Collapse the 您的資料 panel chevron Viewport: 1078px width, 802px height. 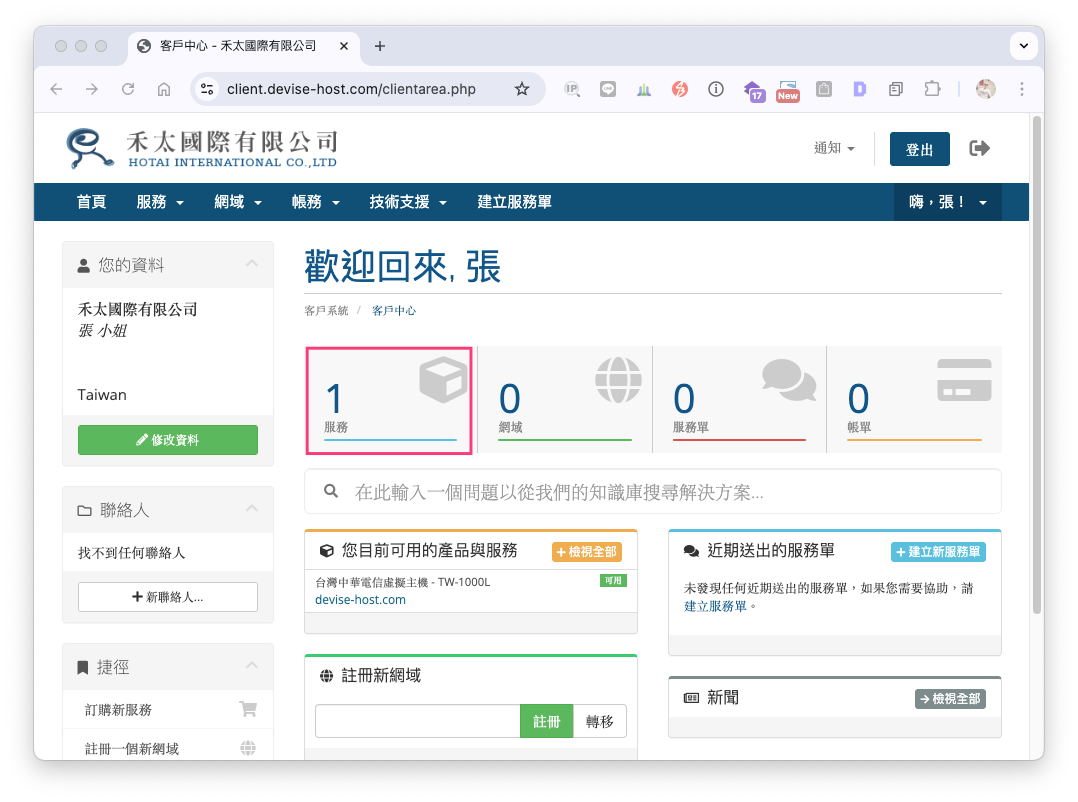[x=252, y=264]
